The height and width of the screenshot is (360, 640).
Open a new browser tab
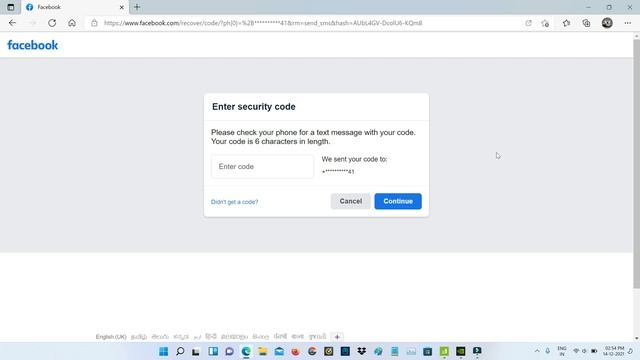point(137,7)
